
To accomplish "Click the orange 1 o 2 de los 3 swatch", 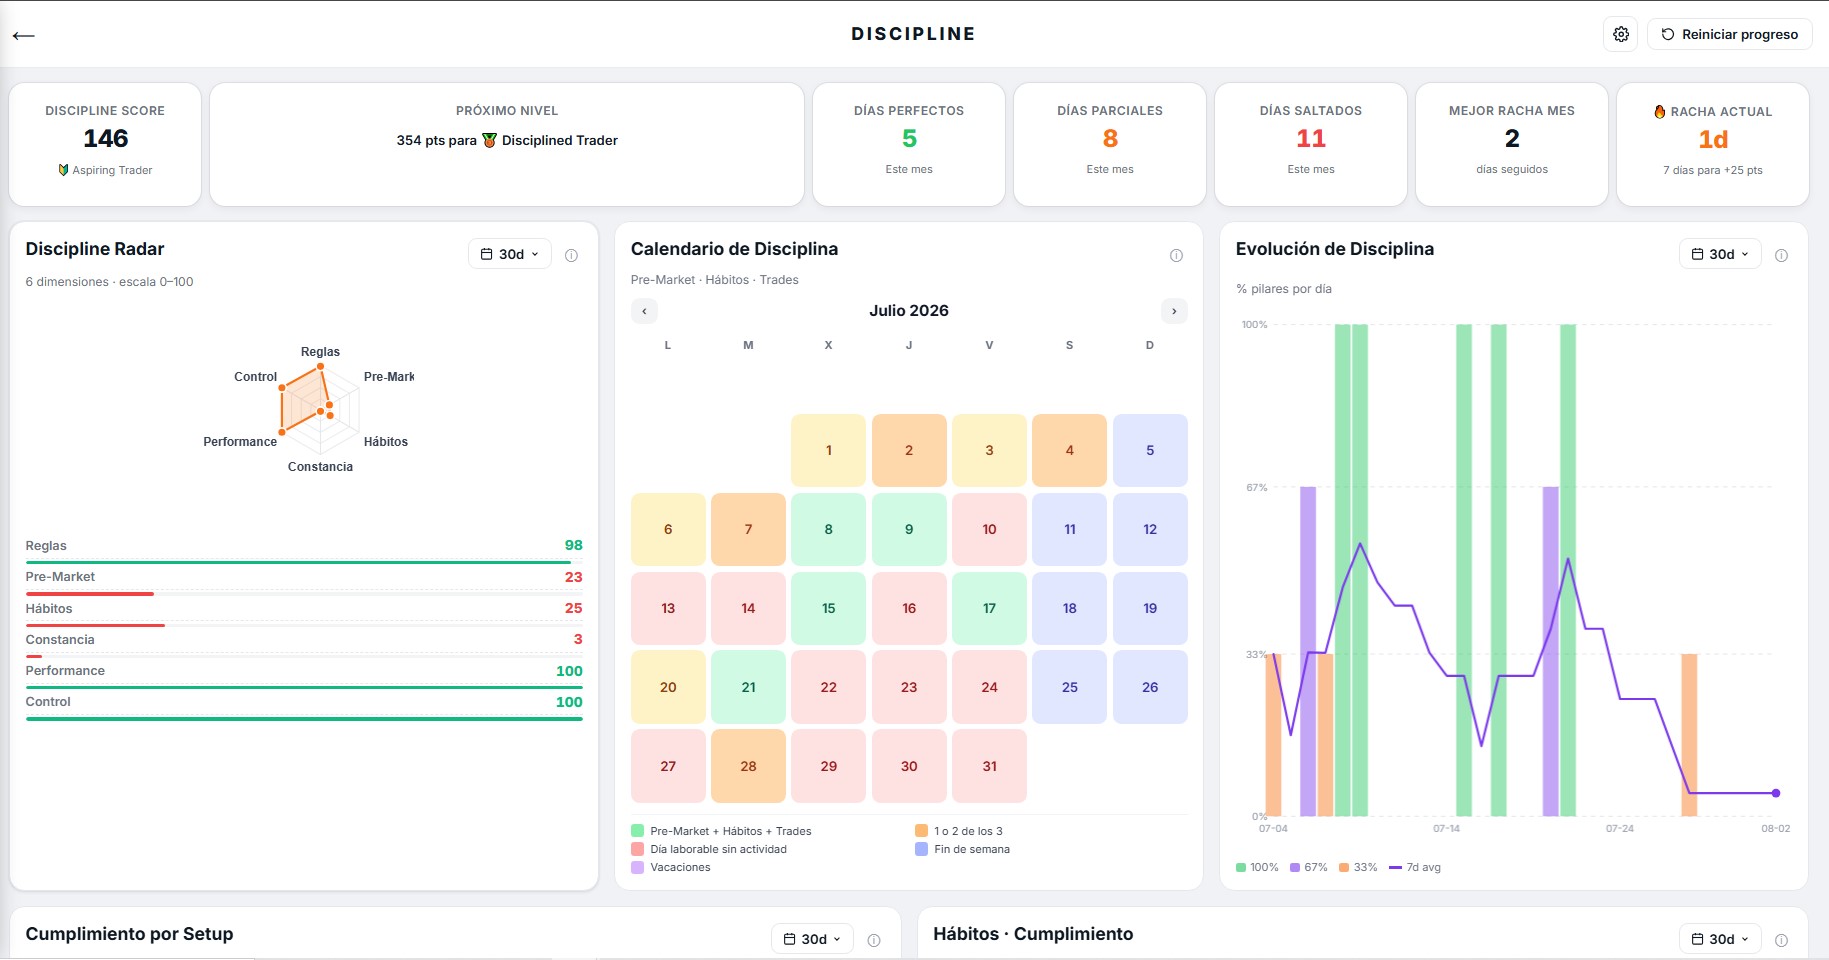I will 921,831.
